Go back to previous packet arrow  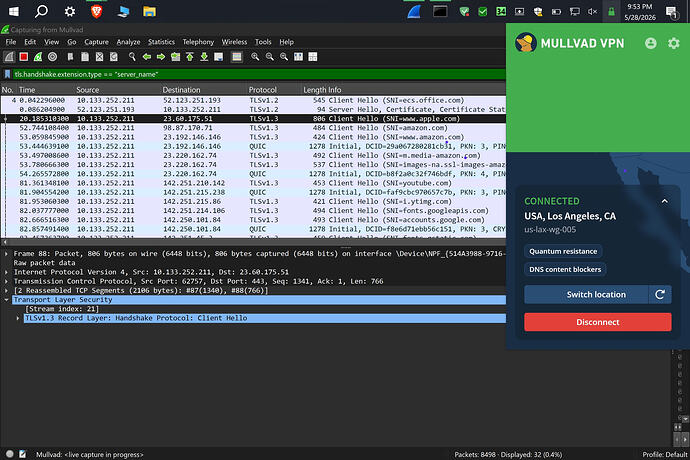tap(147, 57)
